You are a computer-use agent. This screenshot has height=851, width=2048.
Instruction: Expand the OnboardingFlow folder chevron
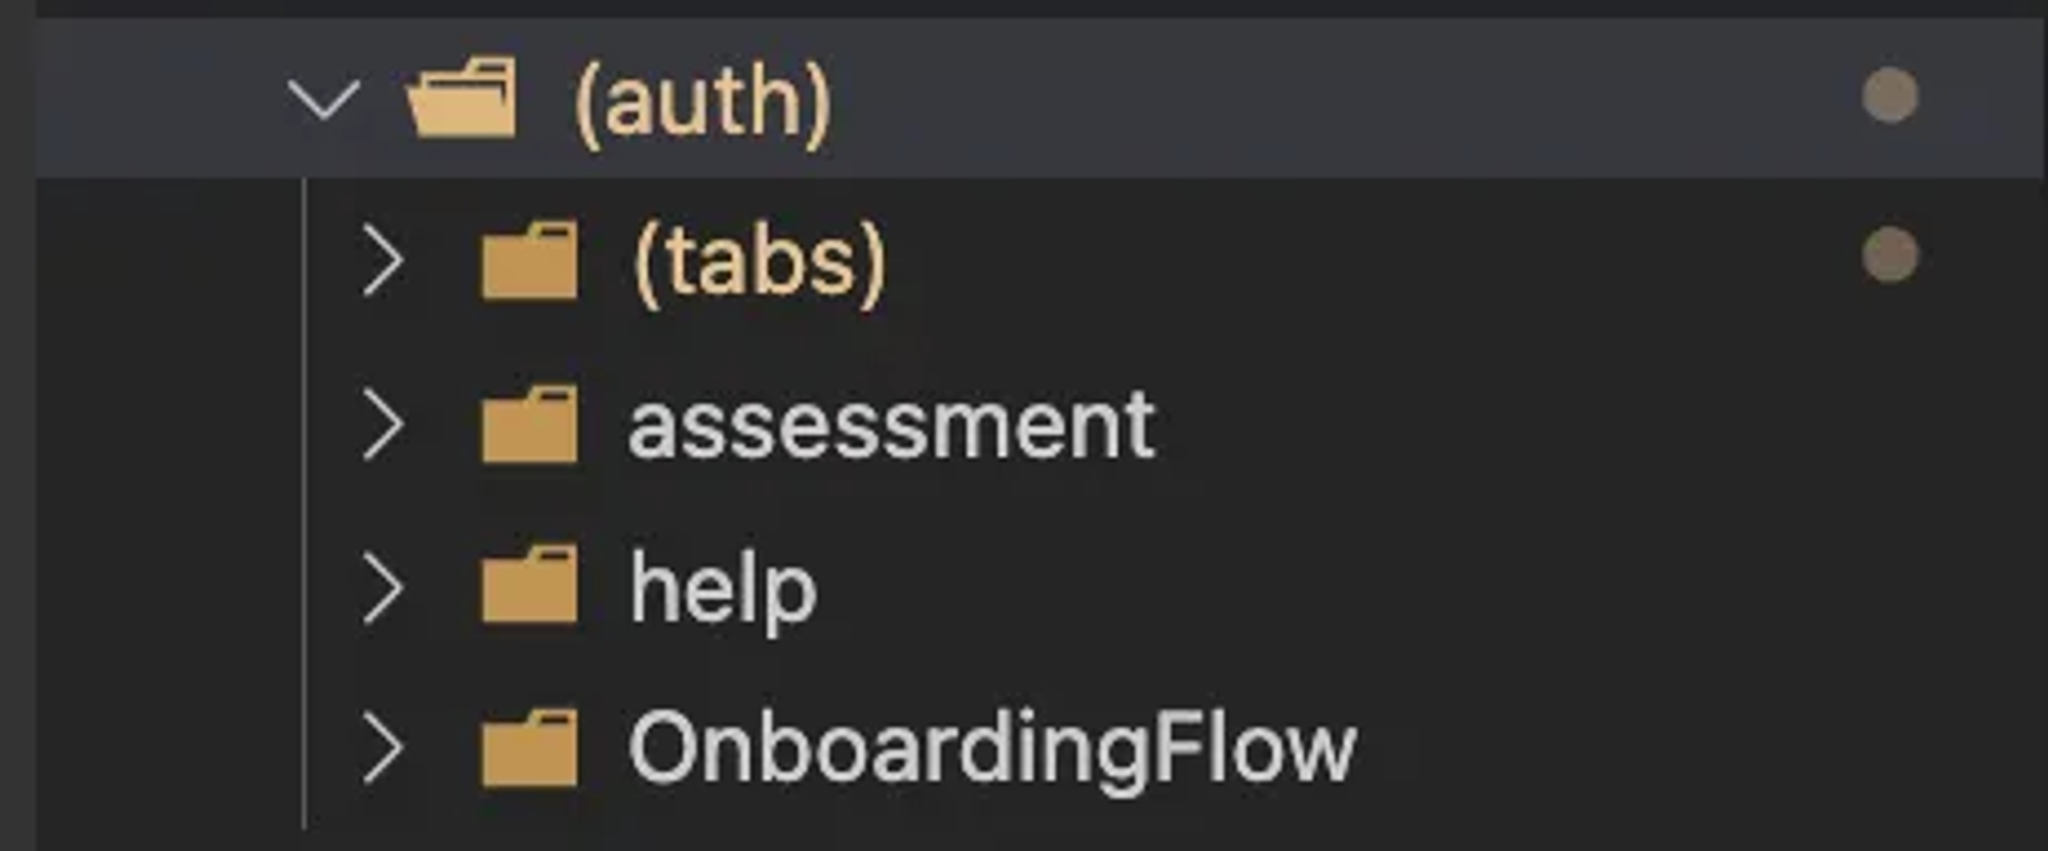[x=383, y=748]
